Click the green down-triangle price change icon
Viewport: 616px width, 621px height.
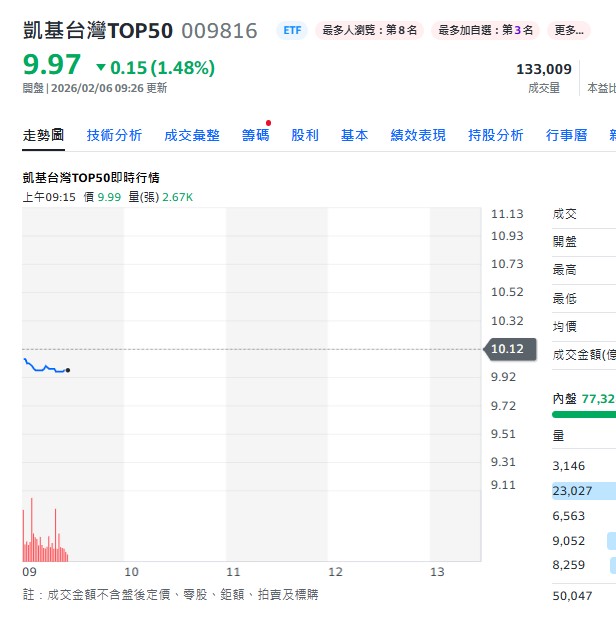point(101,68)
